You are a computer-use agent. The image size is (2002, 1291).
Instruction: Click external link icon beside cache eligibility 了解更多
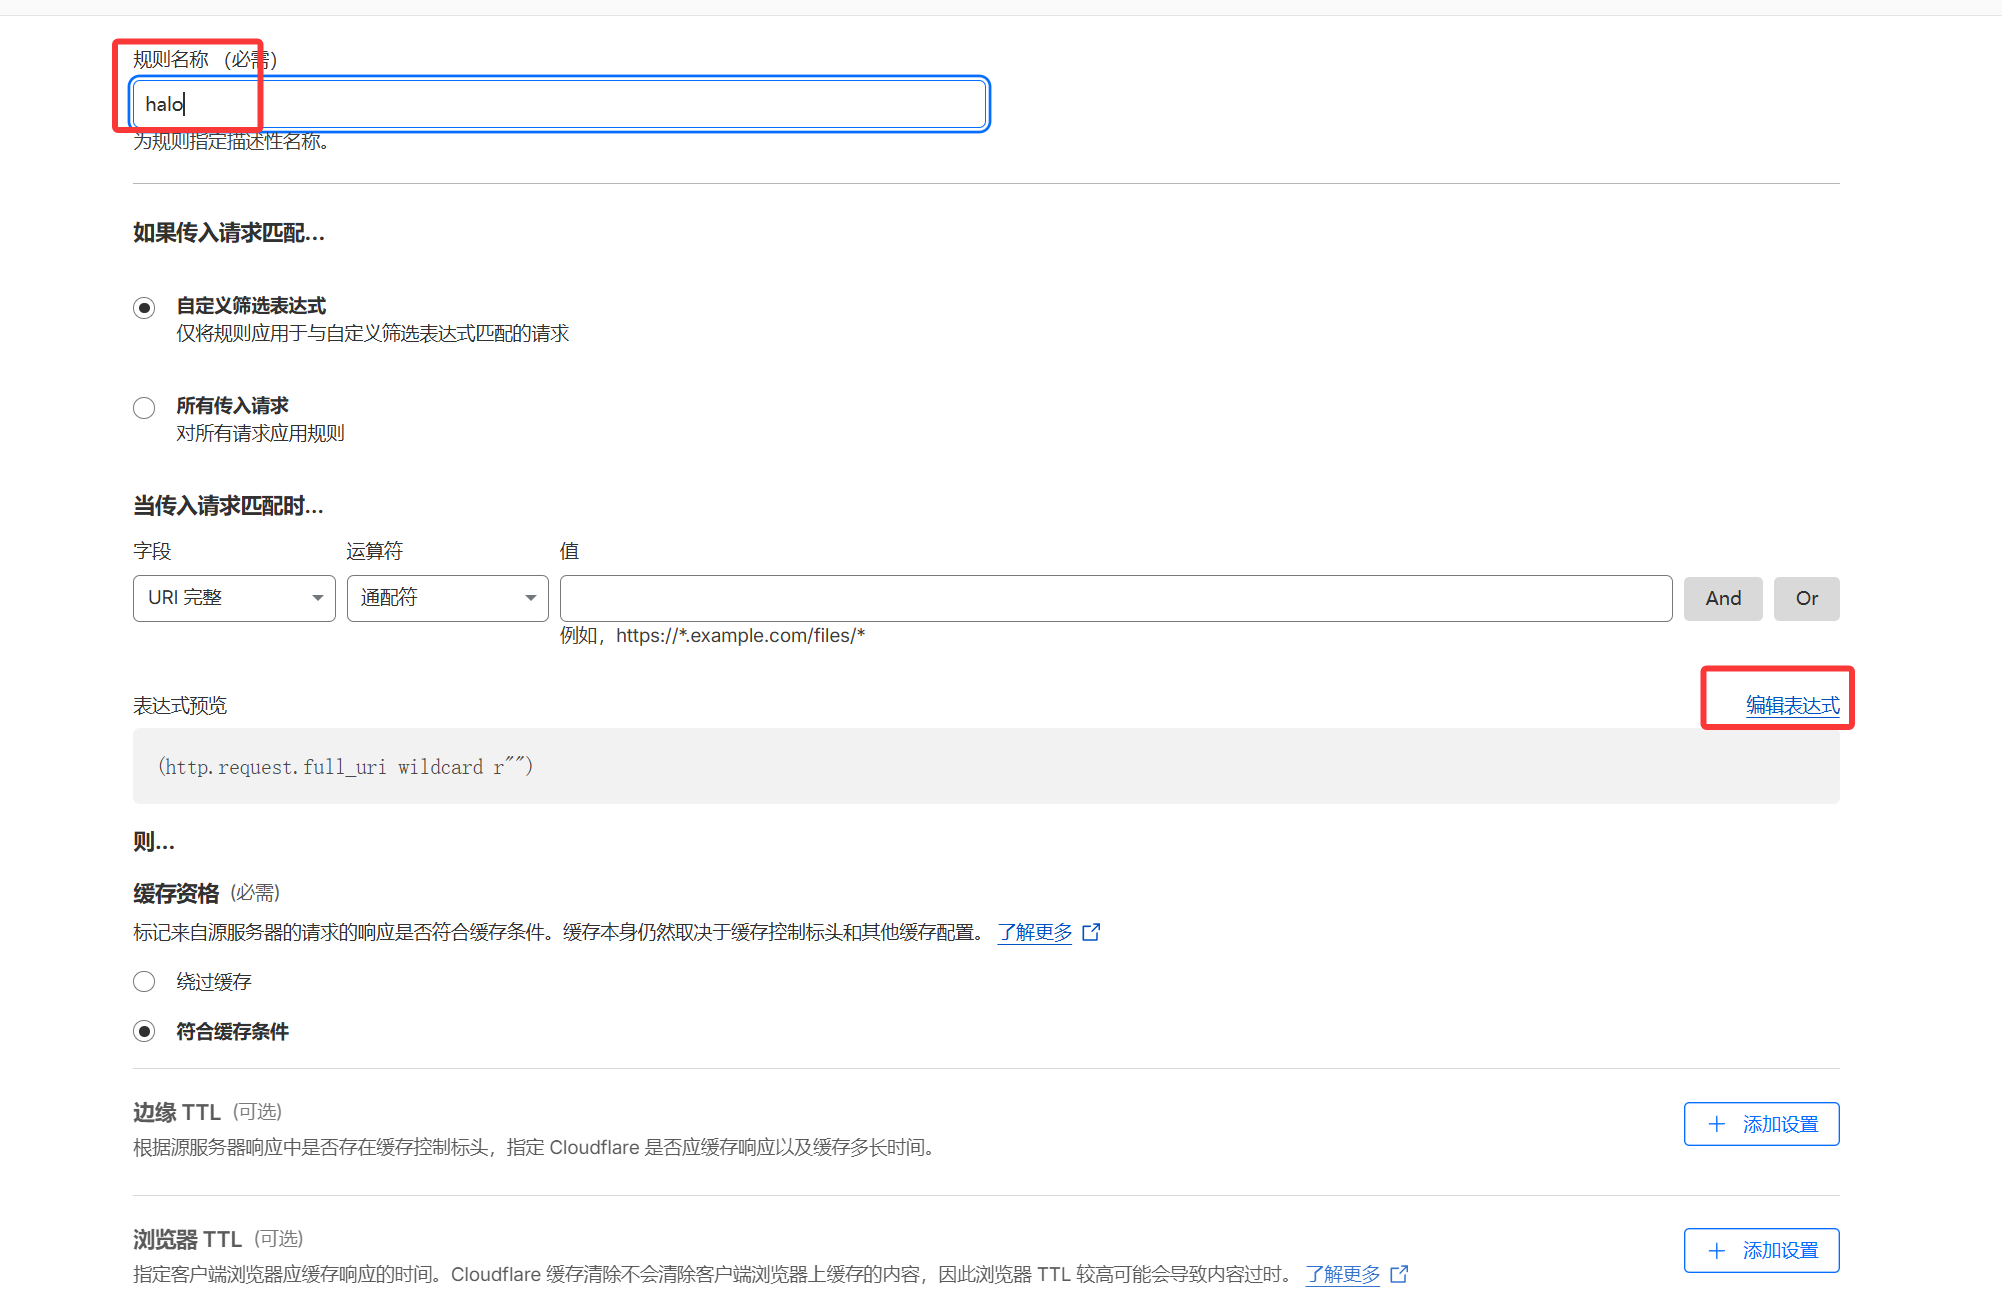click(x=1092, y=932)
